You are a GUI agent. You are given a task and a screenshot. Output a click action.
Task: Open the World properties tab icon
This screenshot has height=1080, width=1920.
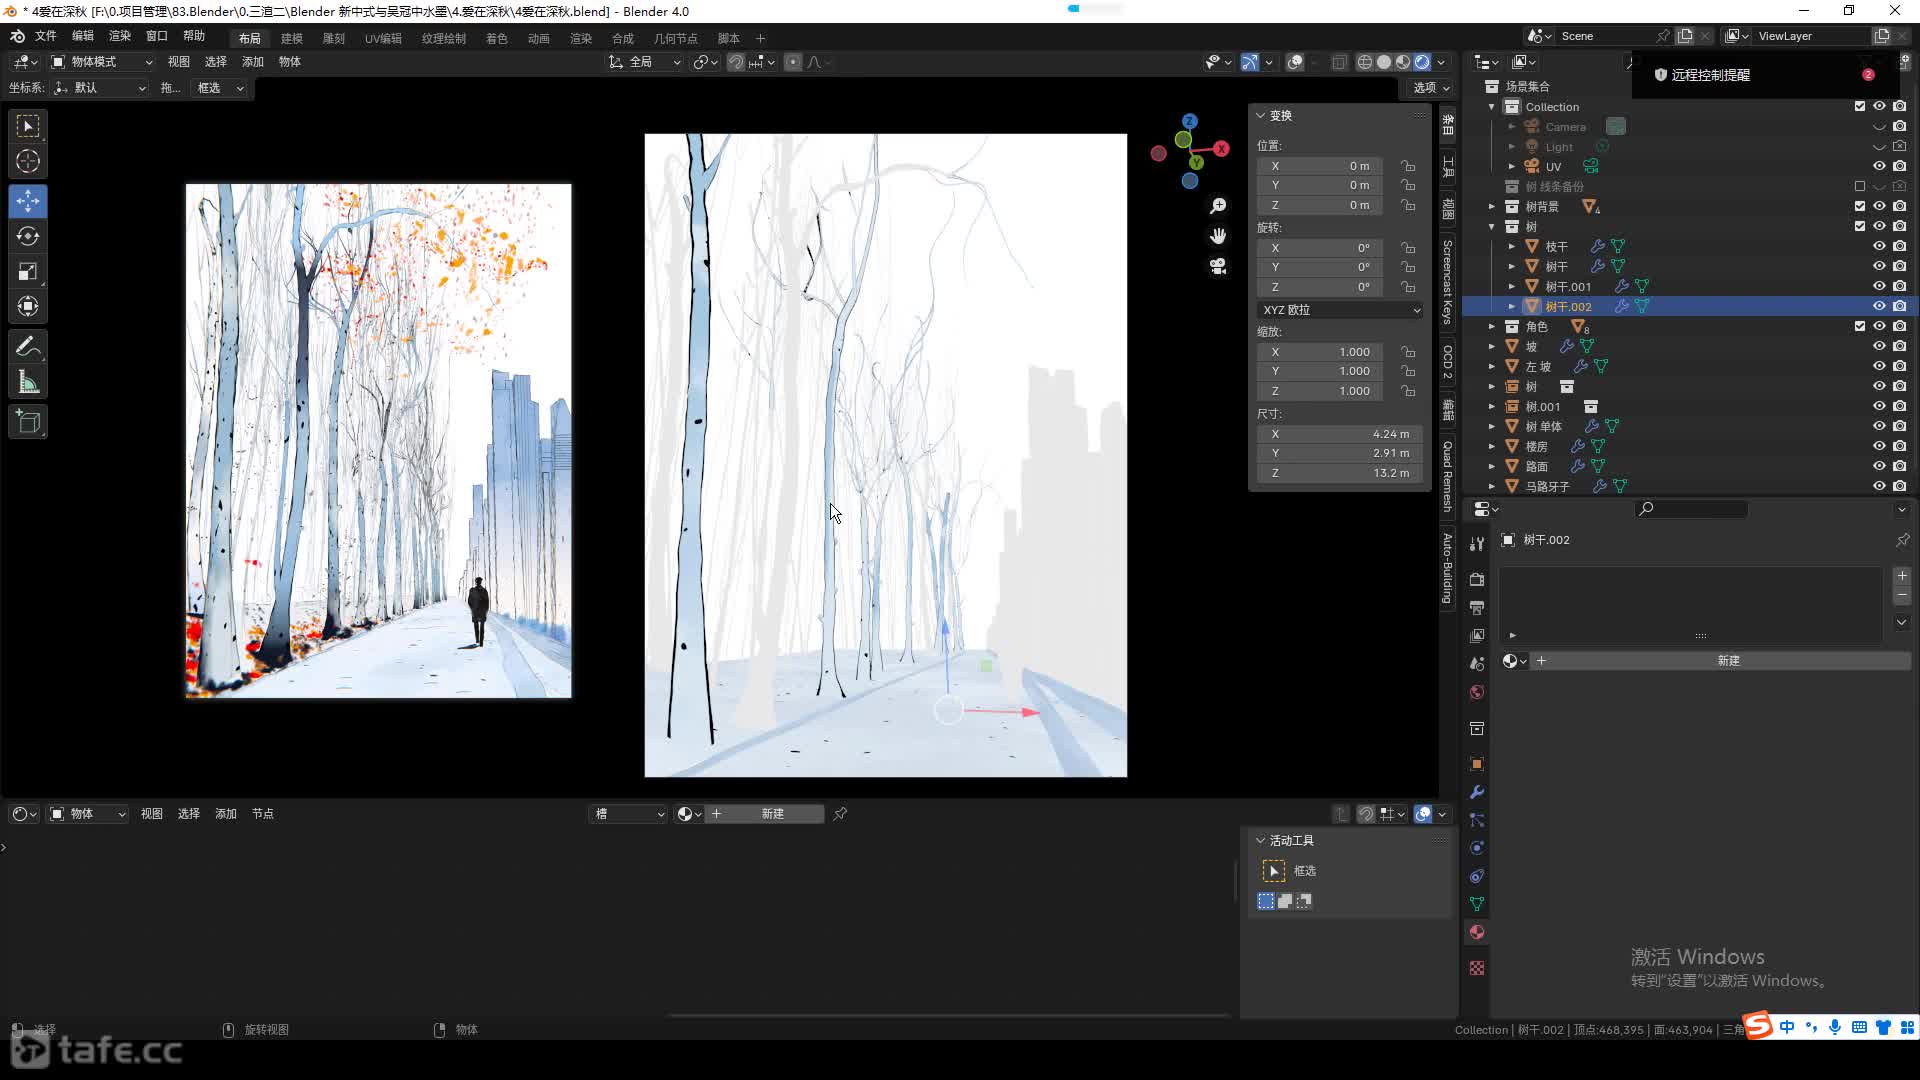1477,692
